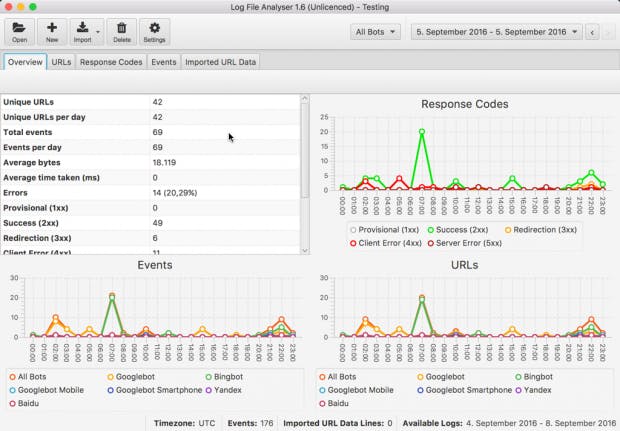
Task: Click Provisional (1xx) legend marker in chart
Action: pos(353,230)
